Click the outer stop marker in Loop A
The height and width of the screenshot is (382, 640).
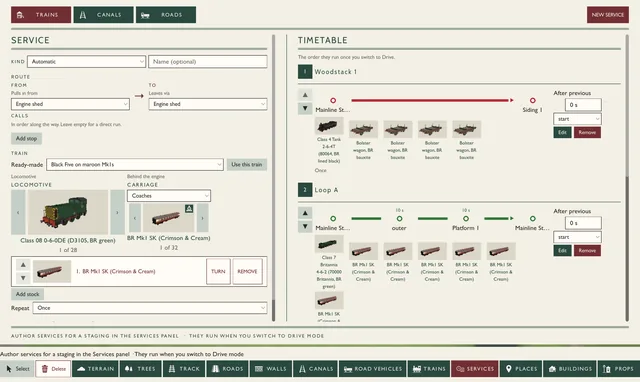399,219
